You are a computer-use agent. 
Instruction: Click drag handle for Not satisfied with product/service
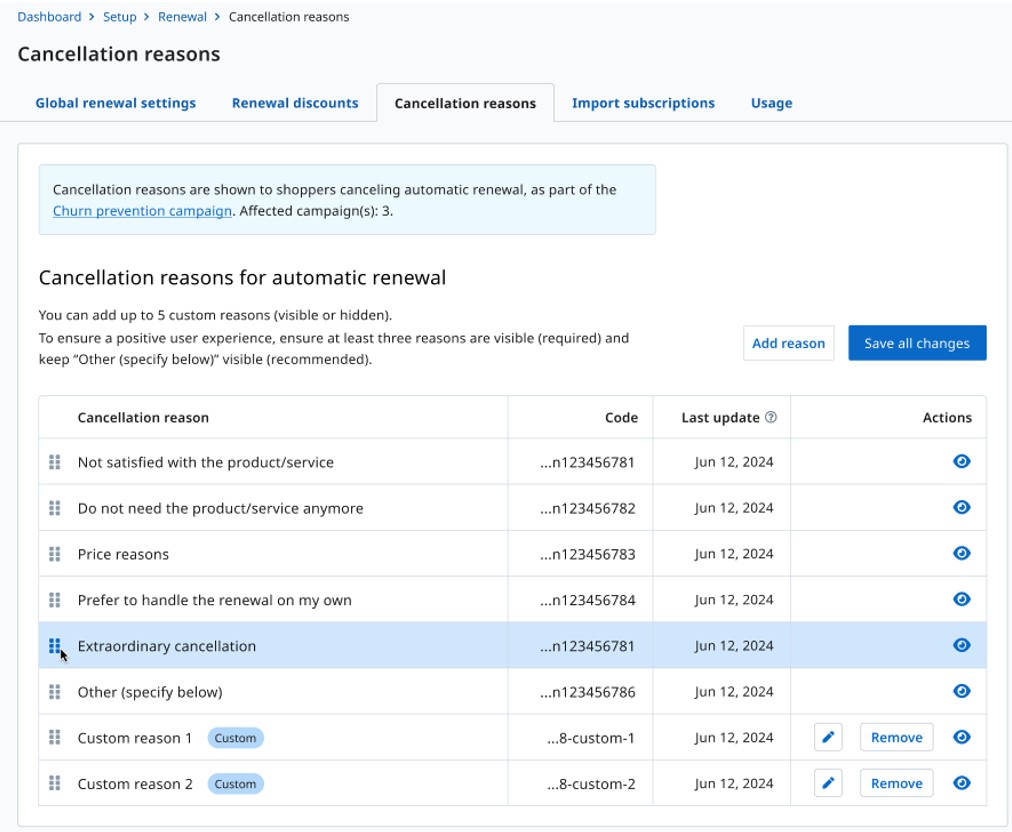[x=55, y=462]
